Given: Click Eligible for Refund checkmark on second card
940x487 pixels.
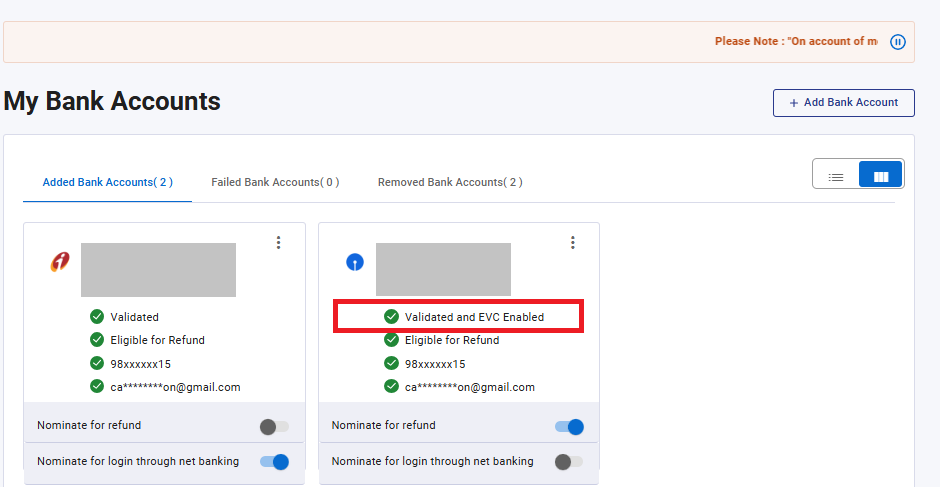Looking at the screenshot, I should point(391,340).
